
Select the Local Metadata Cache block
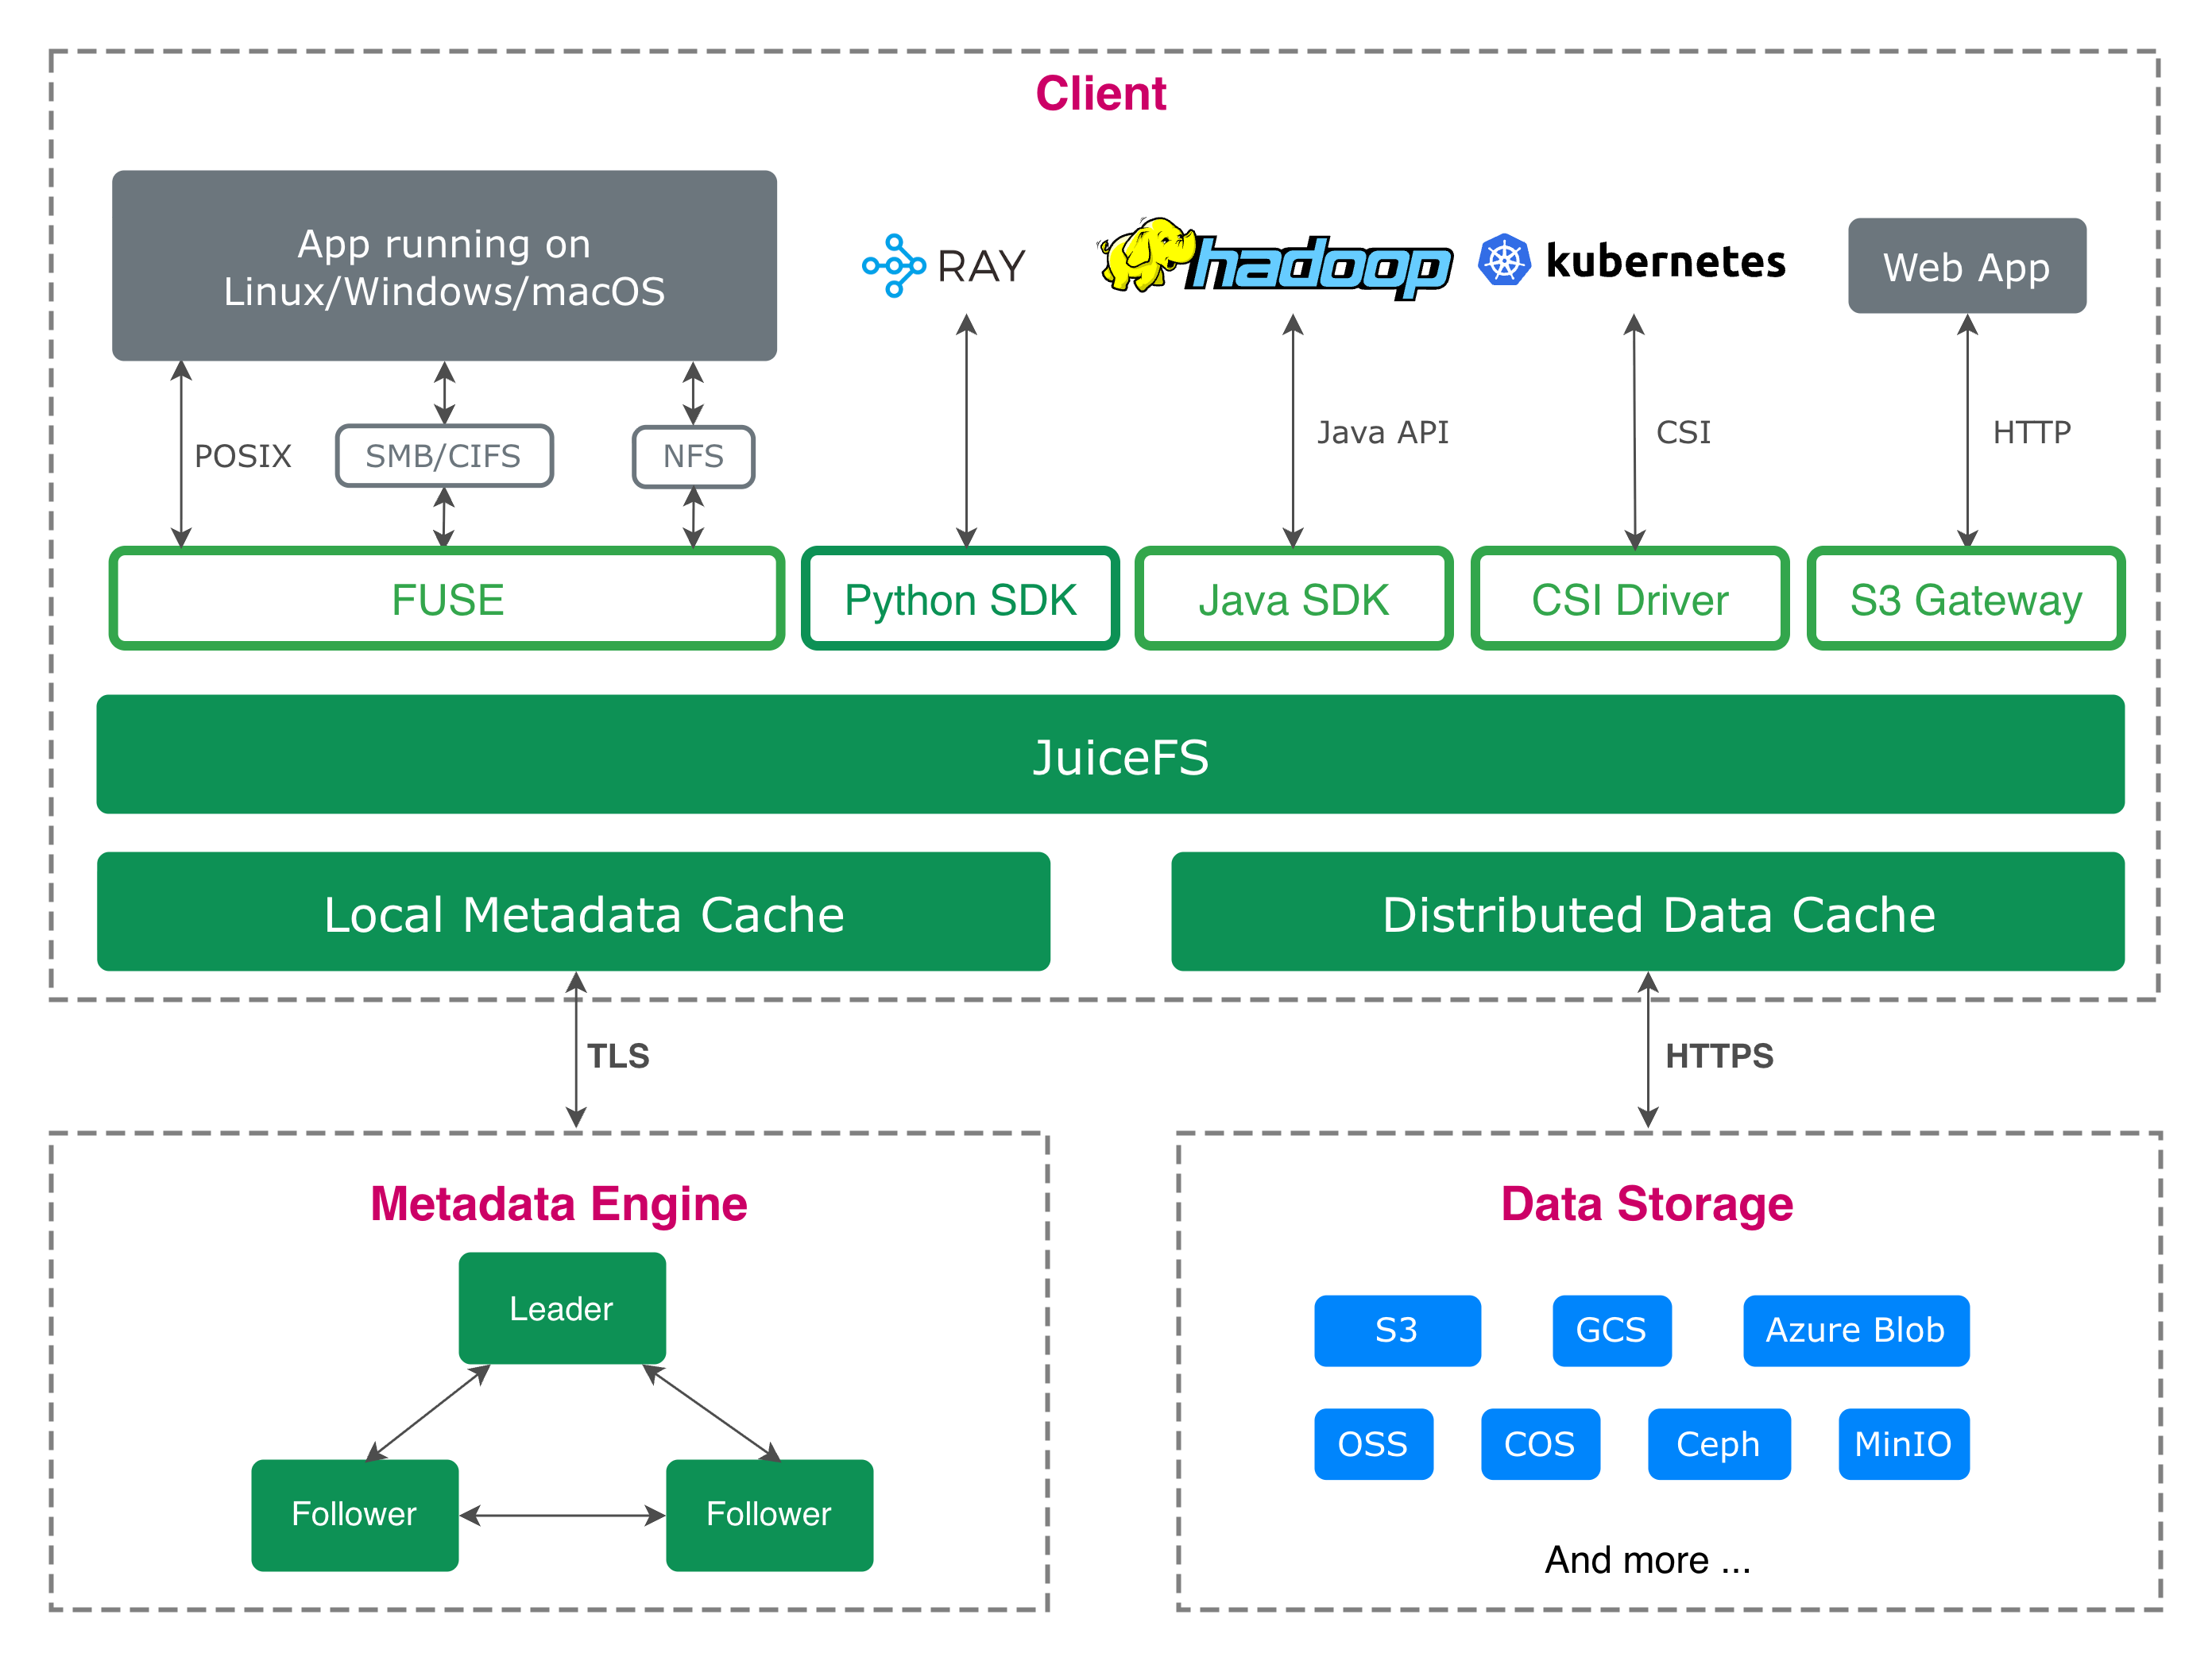573,913
